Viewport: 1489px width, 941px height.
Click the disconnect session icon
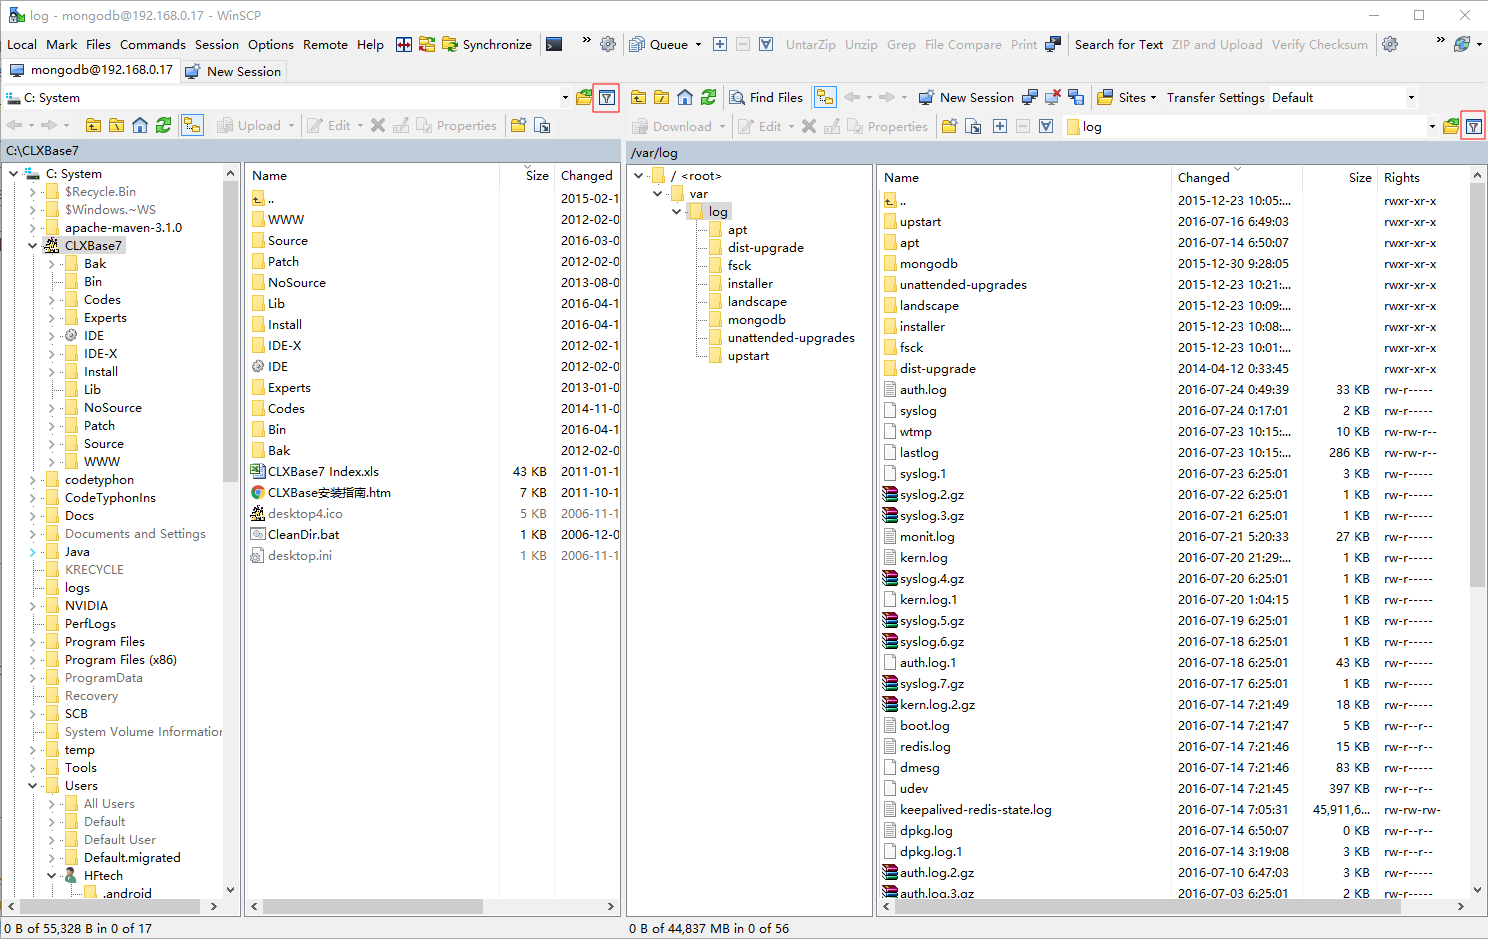tap(1053, 98)
